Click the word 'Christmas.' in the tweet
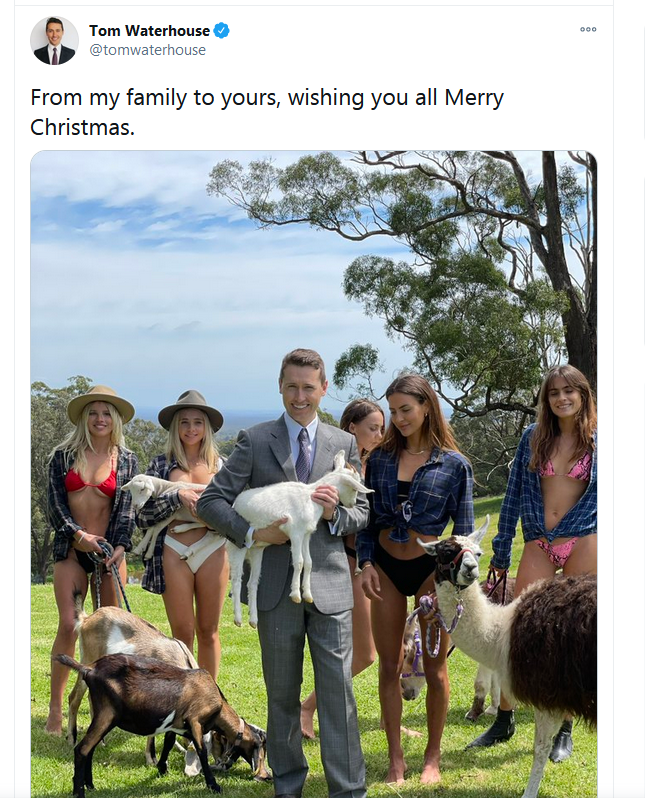Image resolution: width=645 pixels, height=798 pixels. (x=82, y=127)
